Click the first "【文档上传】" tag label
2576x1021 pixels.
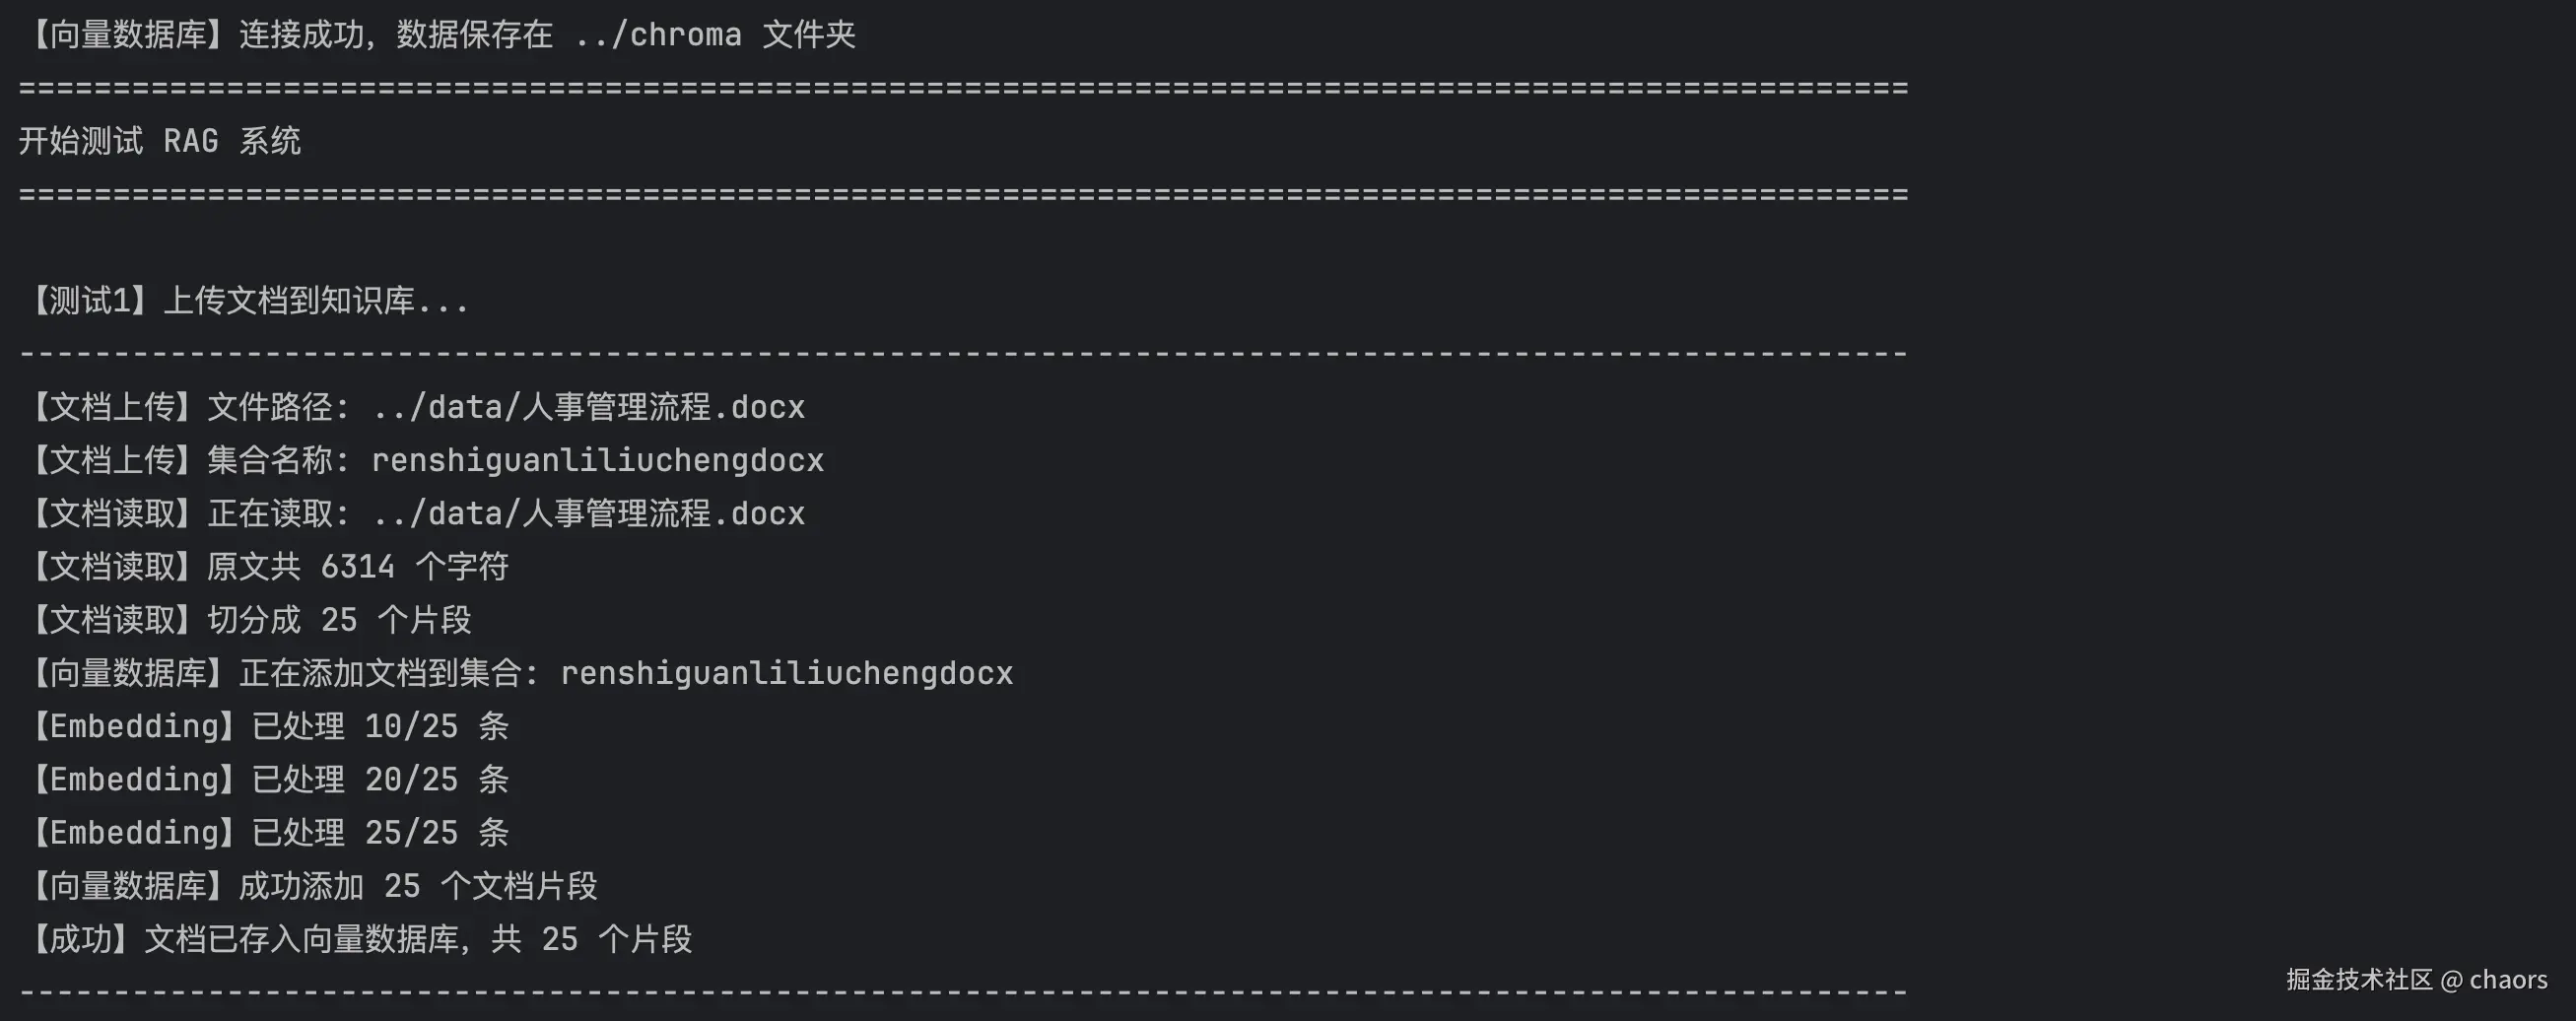coord(111,408)
